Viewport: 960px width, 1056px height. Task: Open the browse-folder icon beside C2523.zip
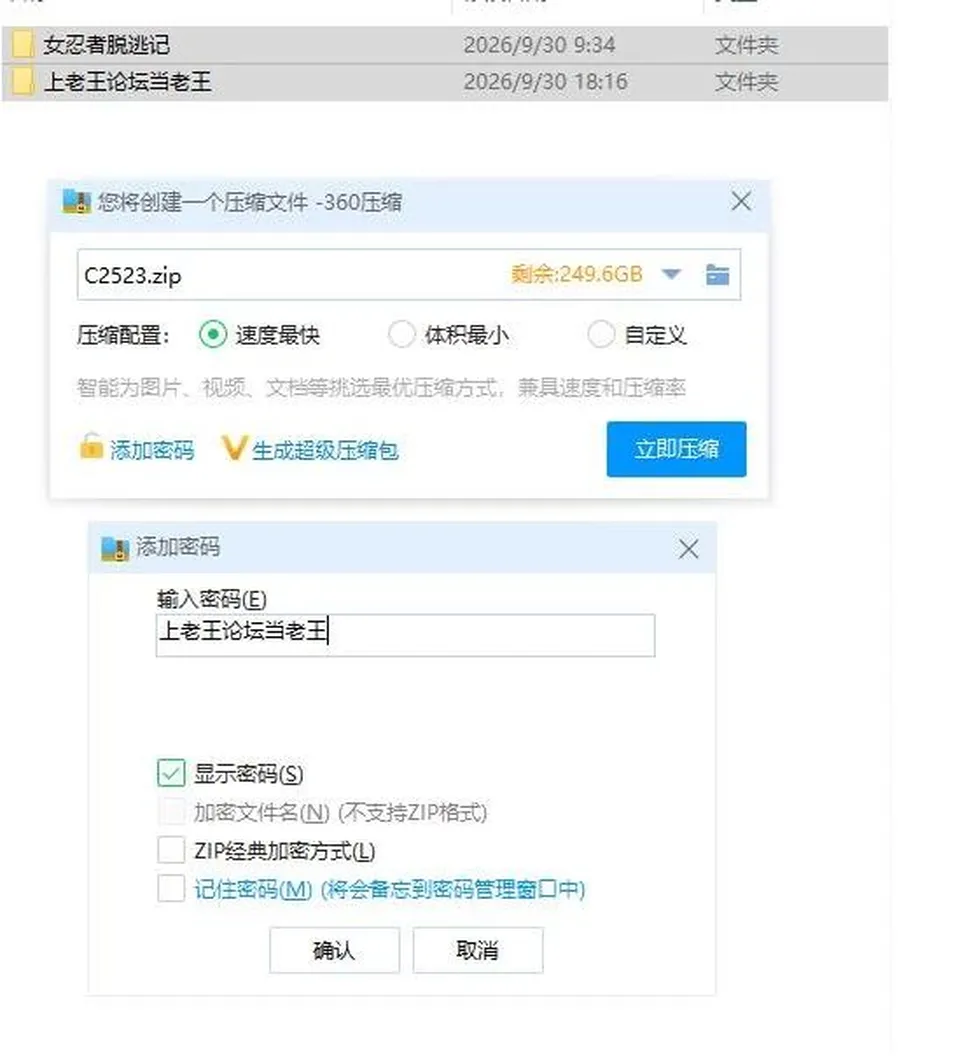tap(717, 275)
